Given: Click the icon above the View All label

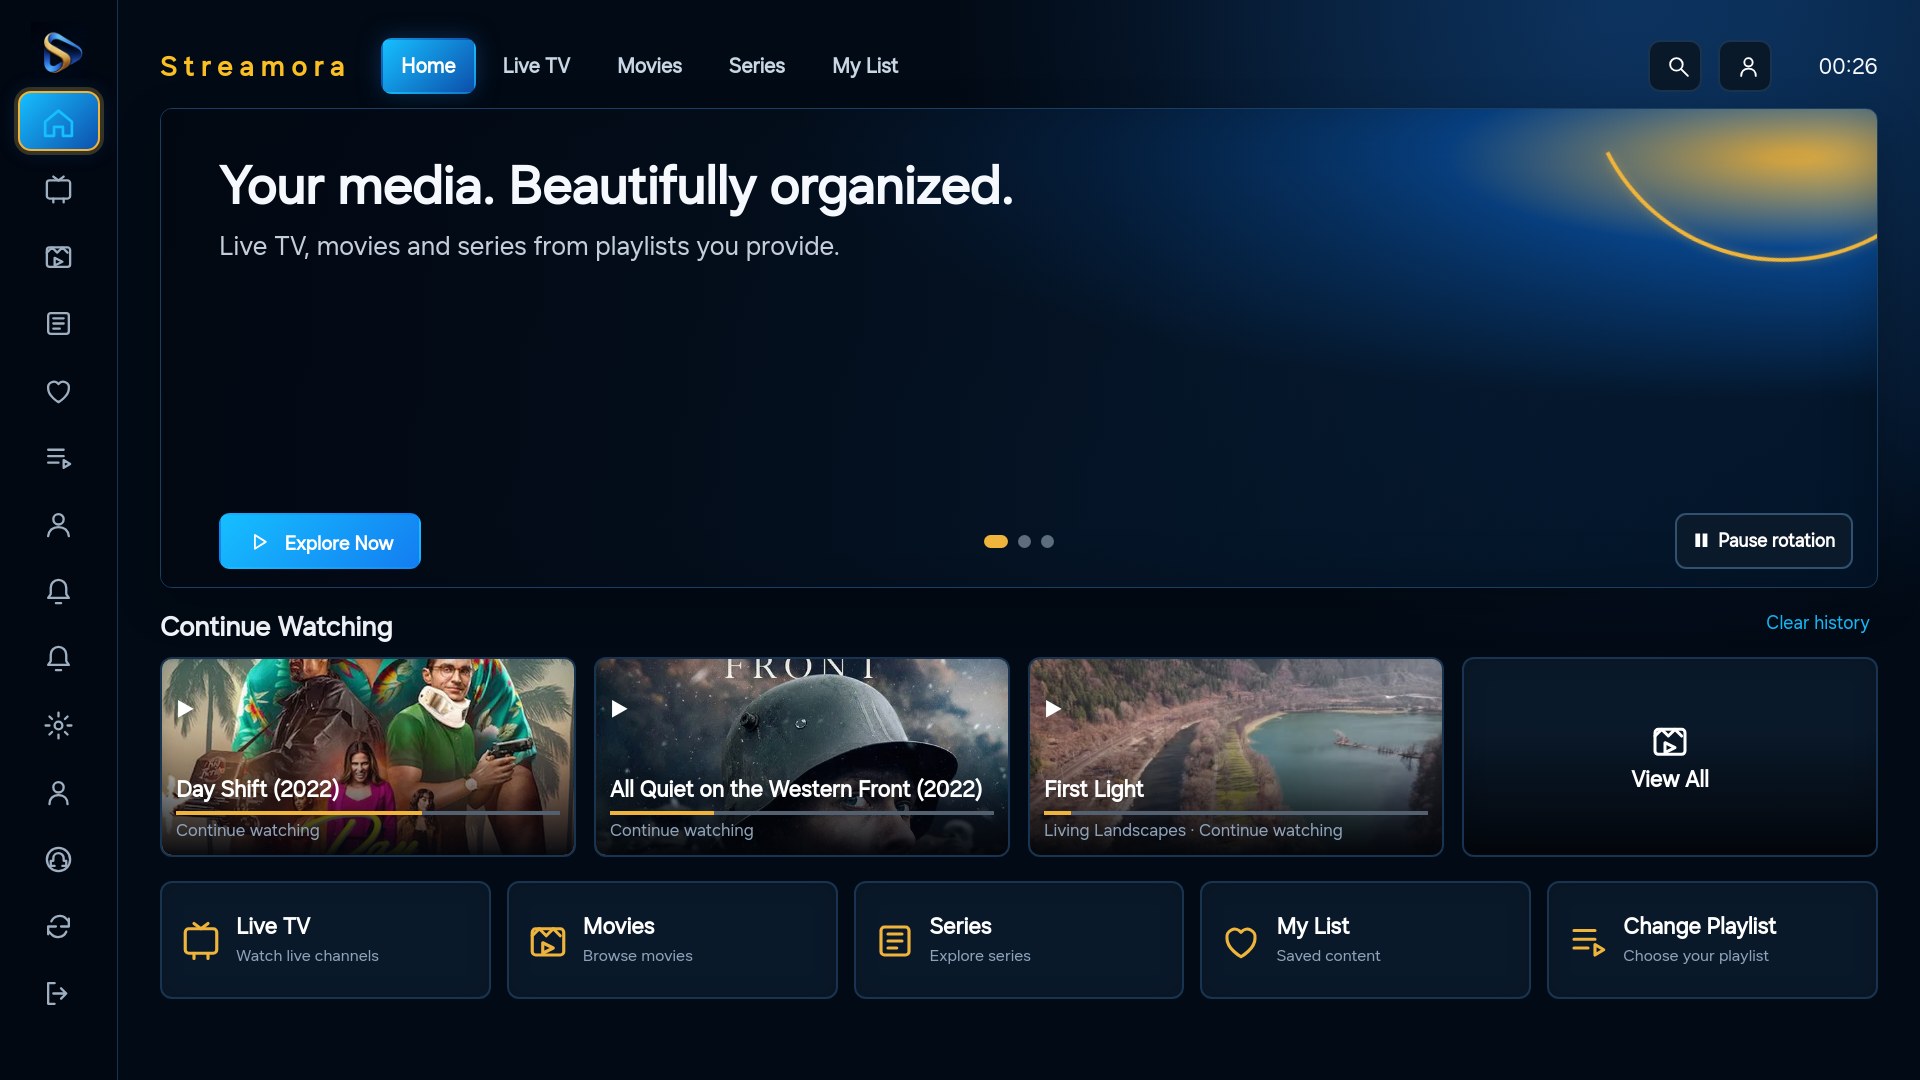Looking at the screenshot, I should [x=1670, y=742].
